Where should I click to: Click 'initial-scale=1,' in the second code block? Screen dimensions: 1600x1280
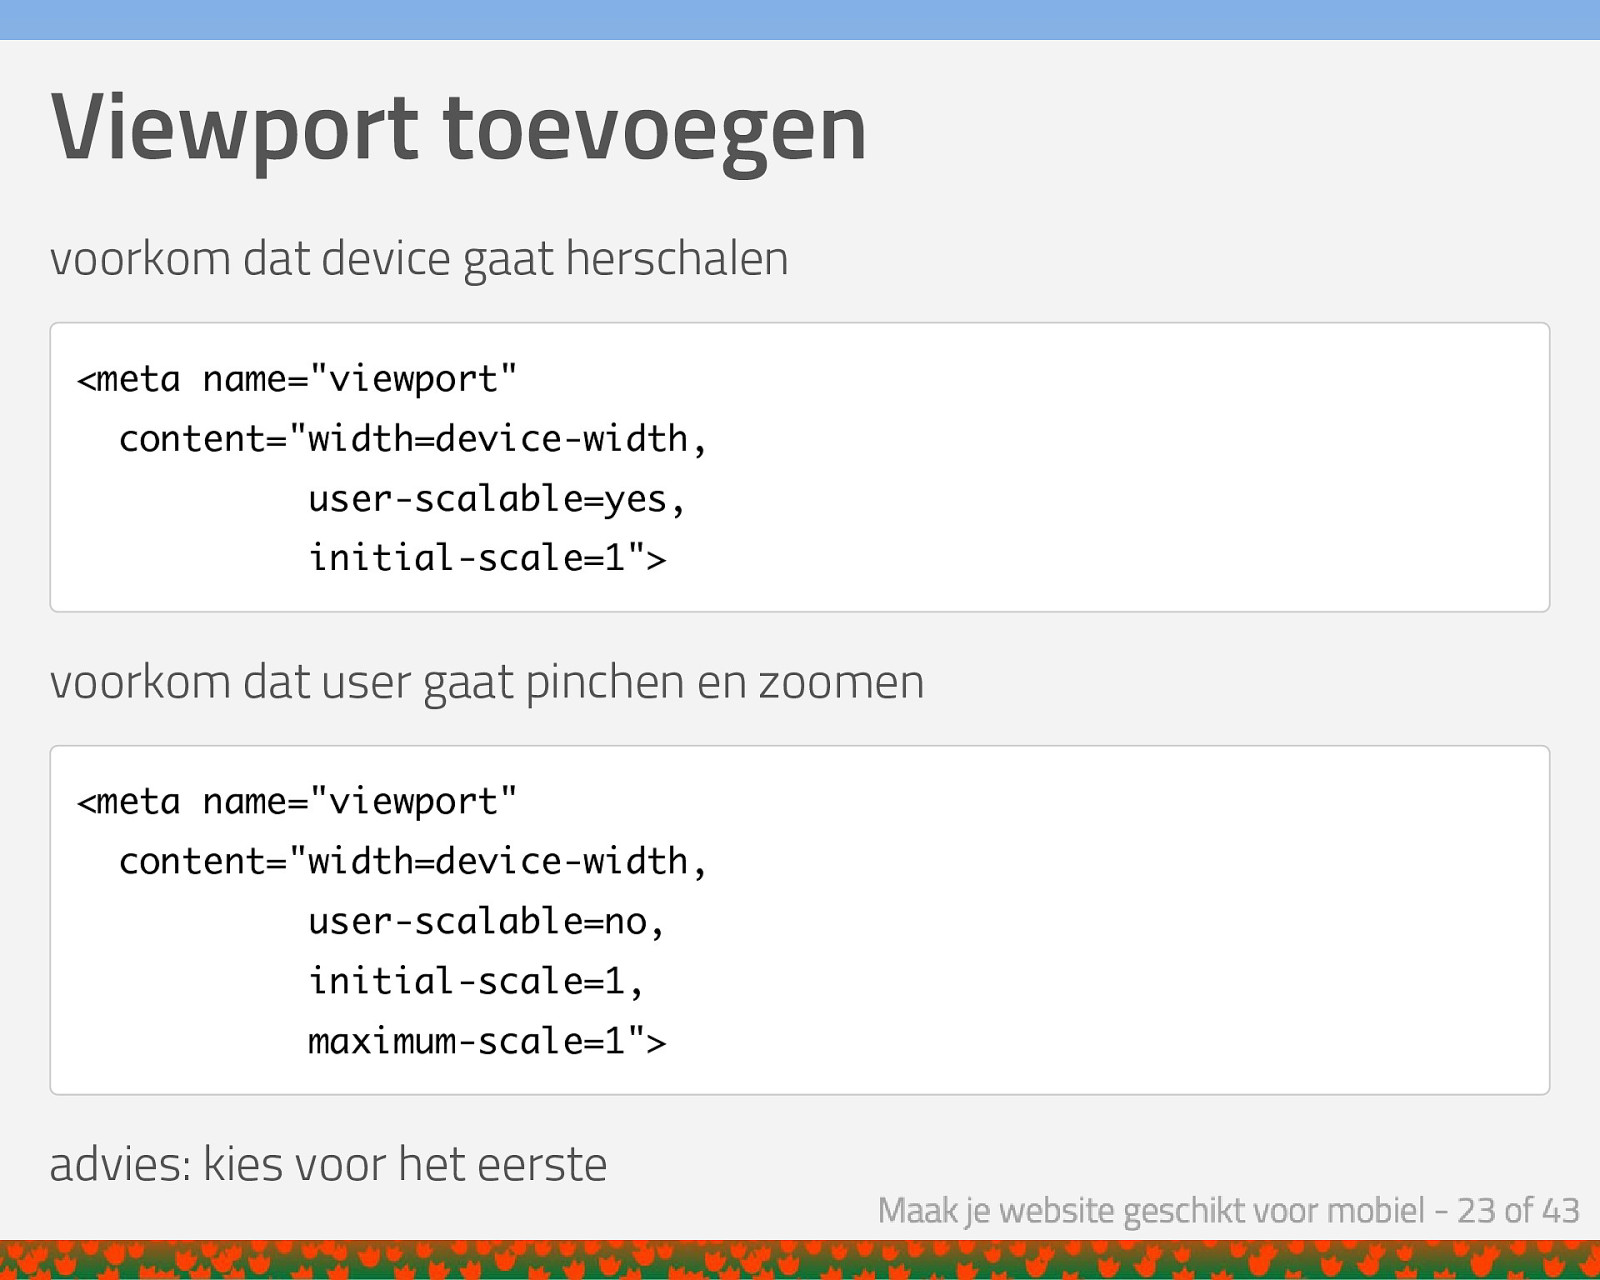[x=475, y=981]
